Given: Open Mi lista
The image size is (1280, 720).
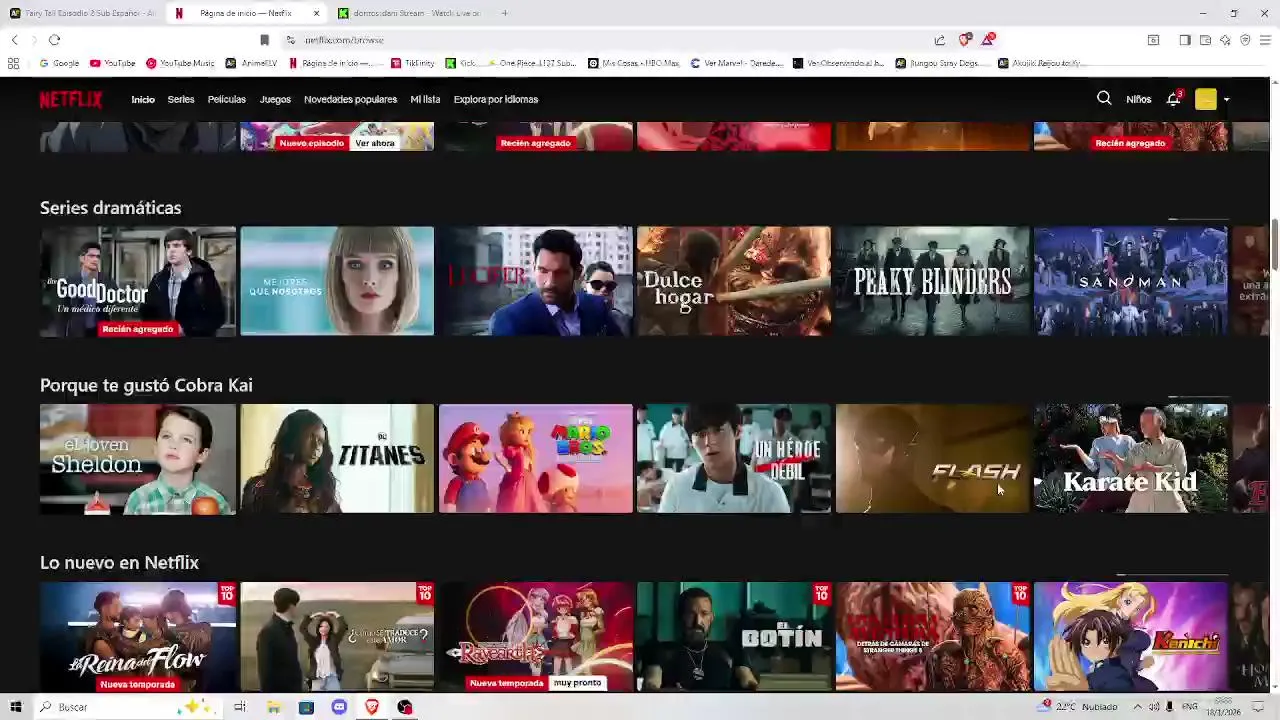Looking at the screenshot, I should click(425, 99).
